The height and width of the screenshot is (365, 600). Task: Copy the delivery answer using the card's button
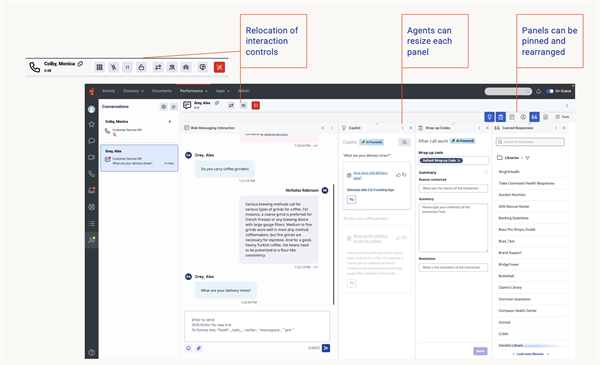point(351,199)
